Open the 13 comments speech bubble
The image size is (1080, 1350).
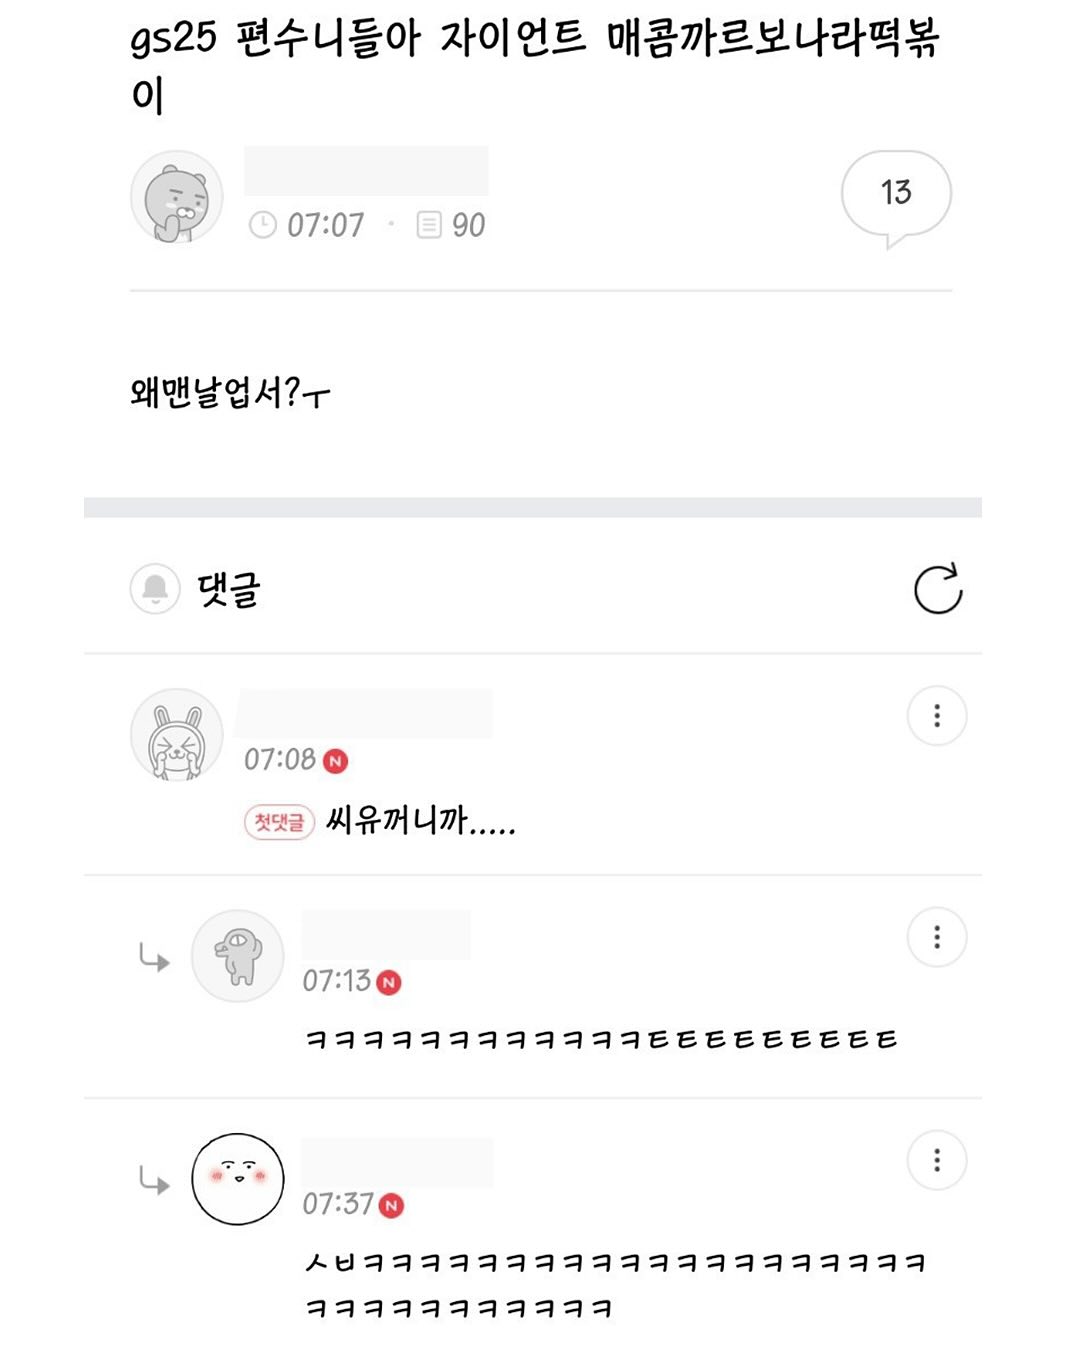point(895,194)
